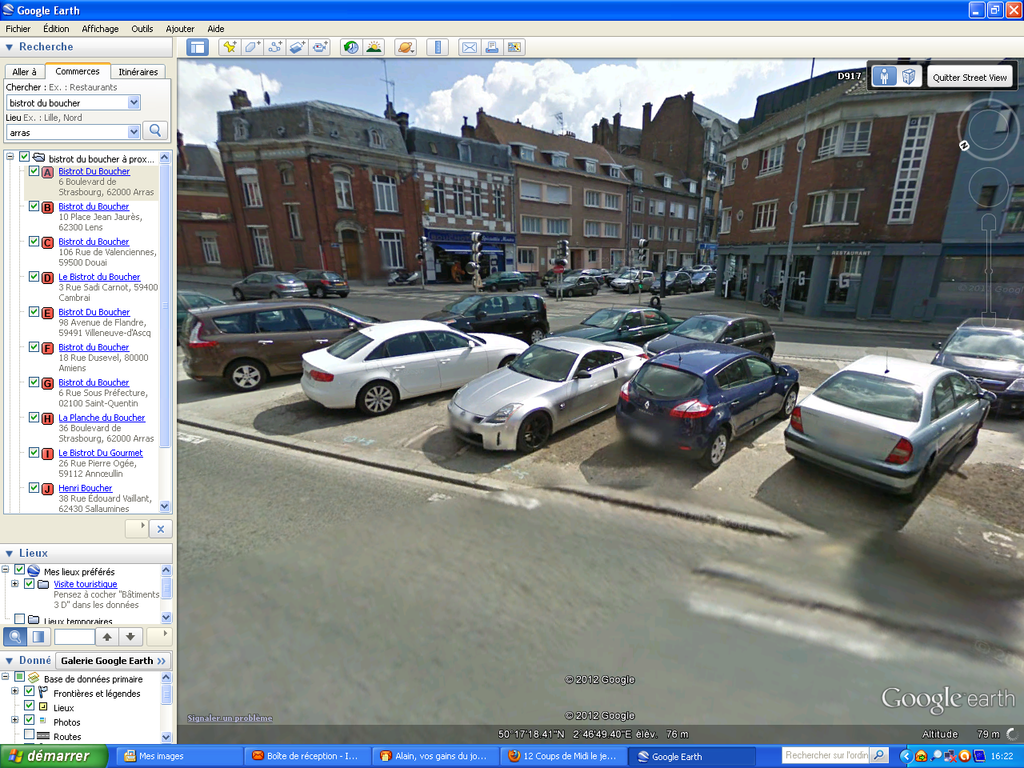1024x768 pixels.
Task: Open the La Planche du Boucher link
Action: click(x=101, y=417)
